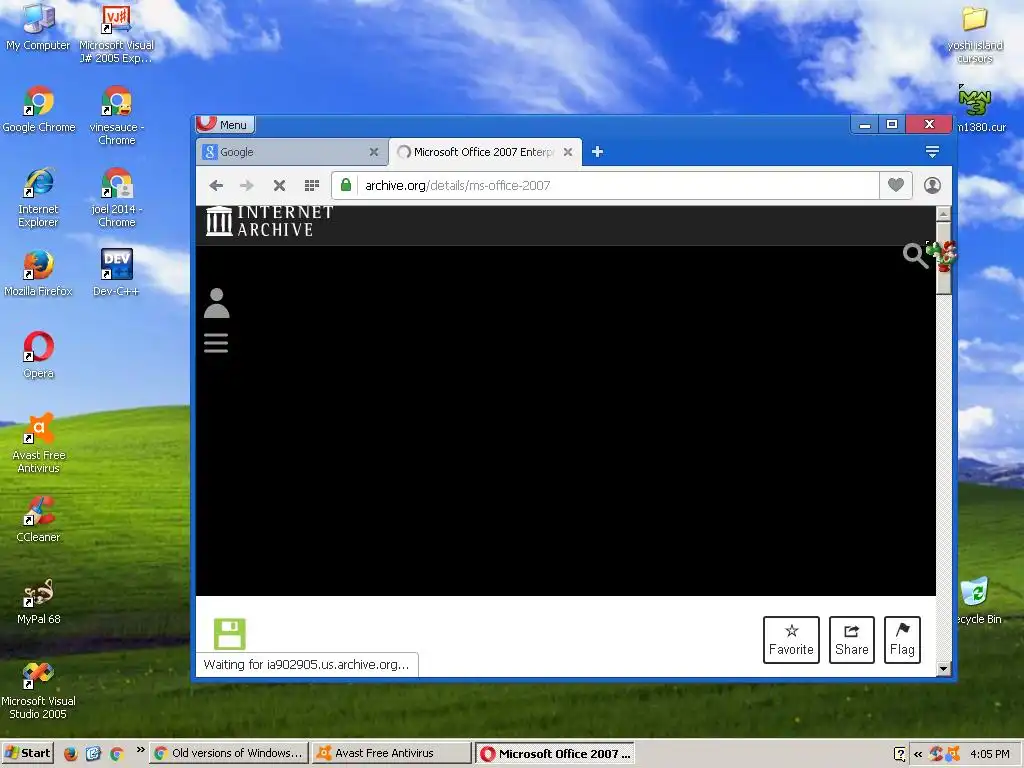Favorite this archive item

pos(791,640)
